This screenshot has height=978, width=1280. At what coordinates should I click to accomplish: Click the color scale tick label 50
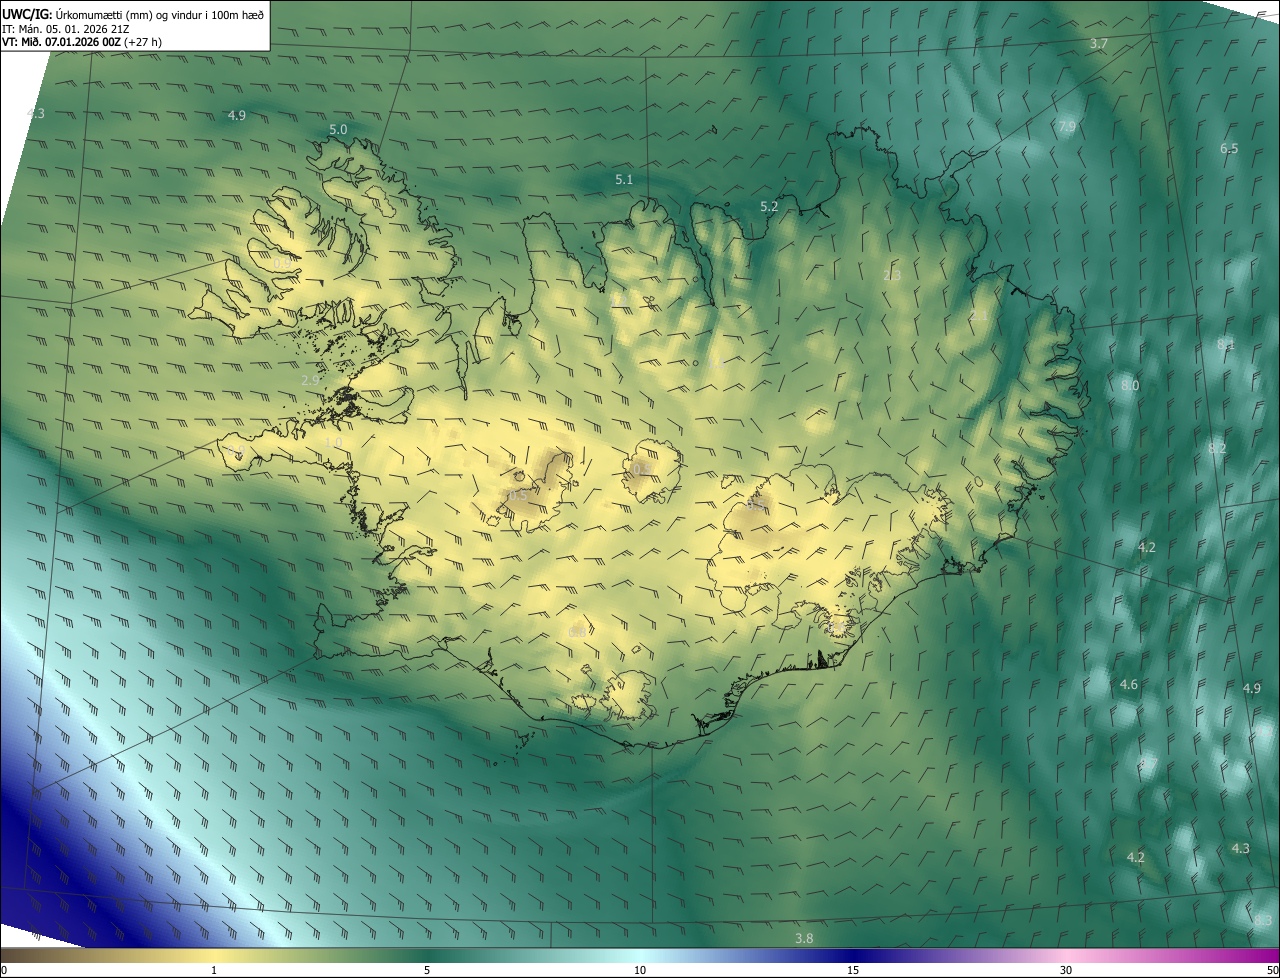pos(1272,970)
